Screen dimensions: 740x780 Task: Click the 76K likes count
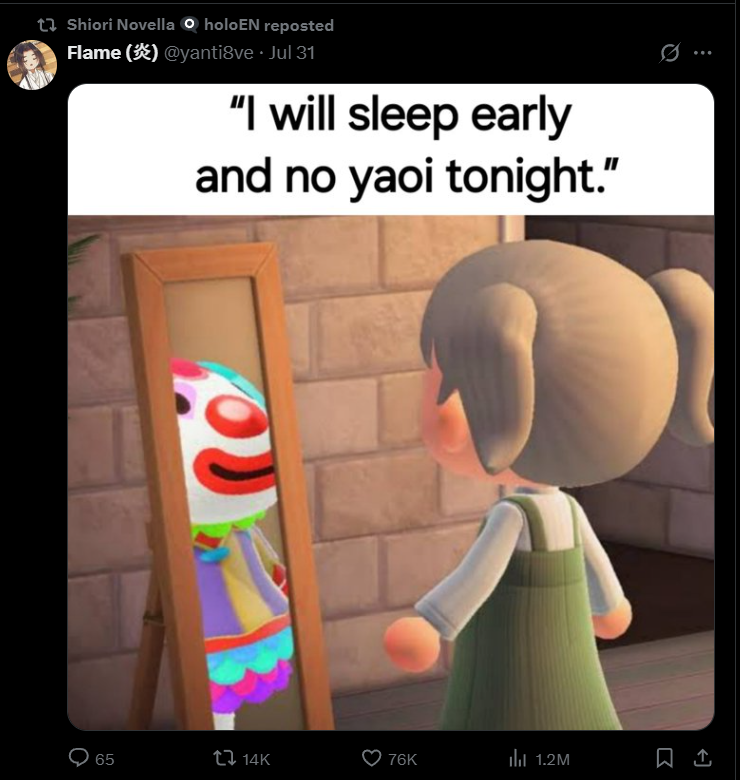click(x=402, y=759)
